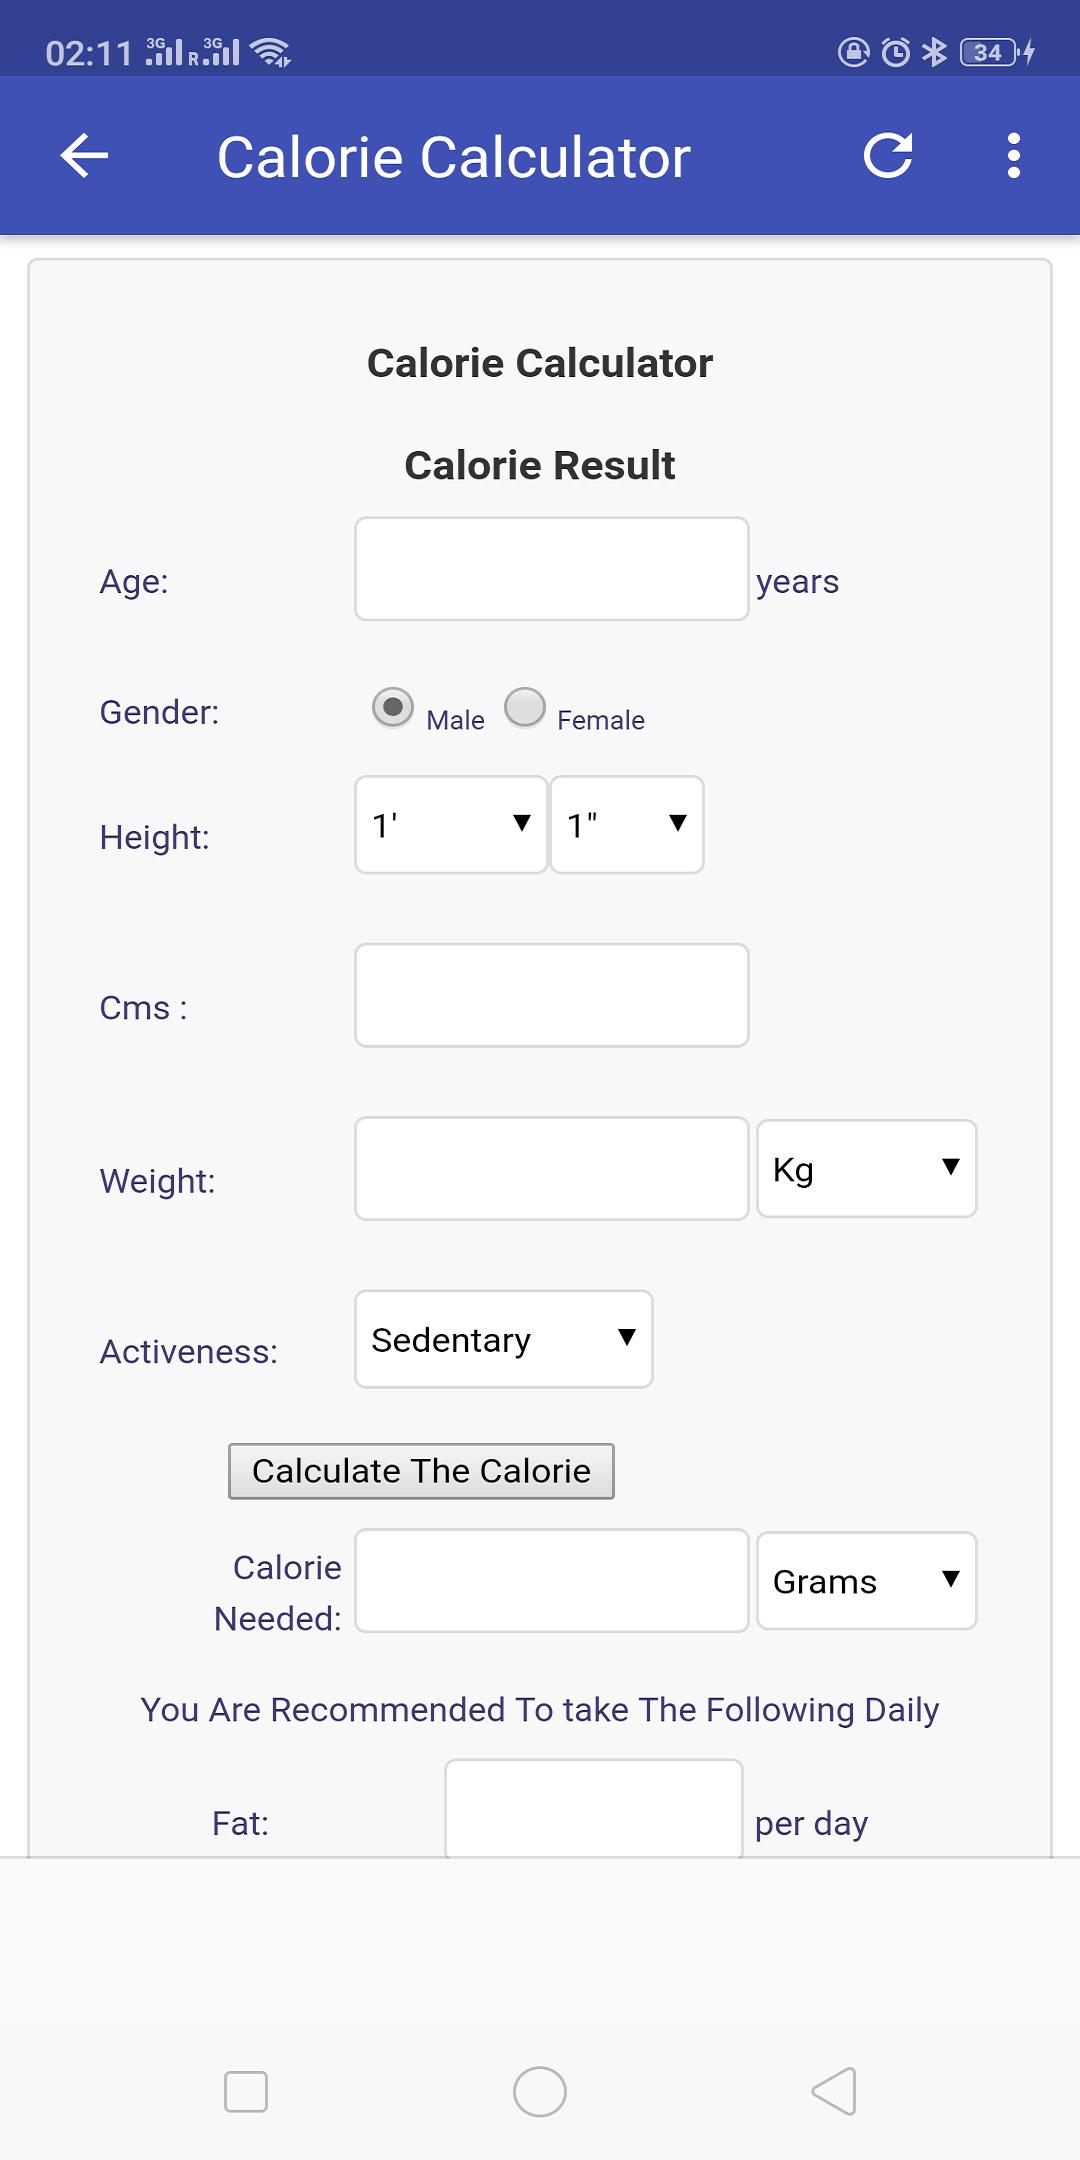The width and height of the screenshot is (1080, 2160).
Task: Tap the battery indicator icon
Action: [x=988, y=52]
